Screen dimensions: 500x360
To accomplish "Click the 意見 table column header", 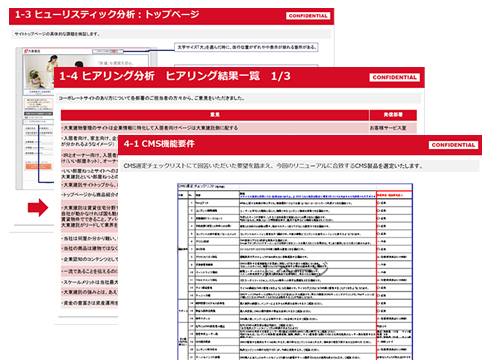I will pos(215,115).
